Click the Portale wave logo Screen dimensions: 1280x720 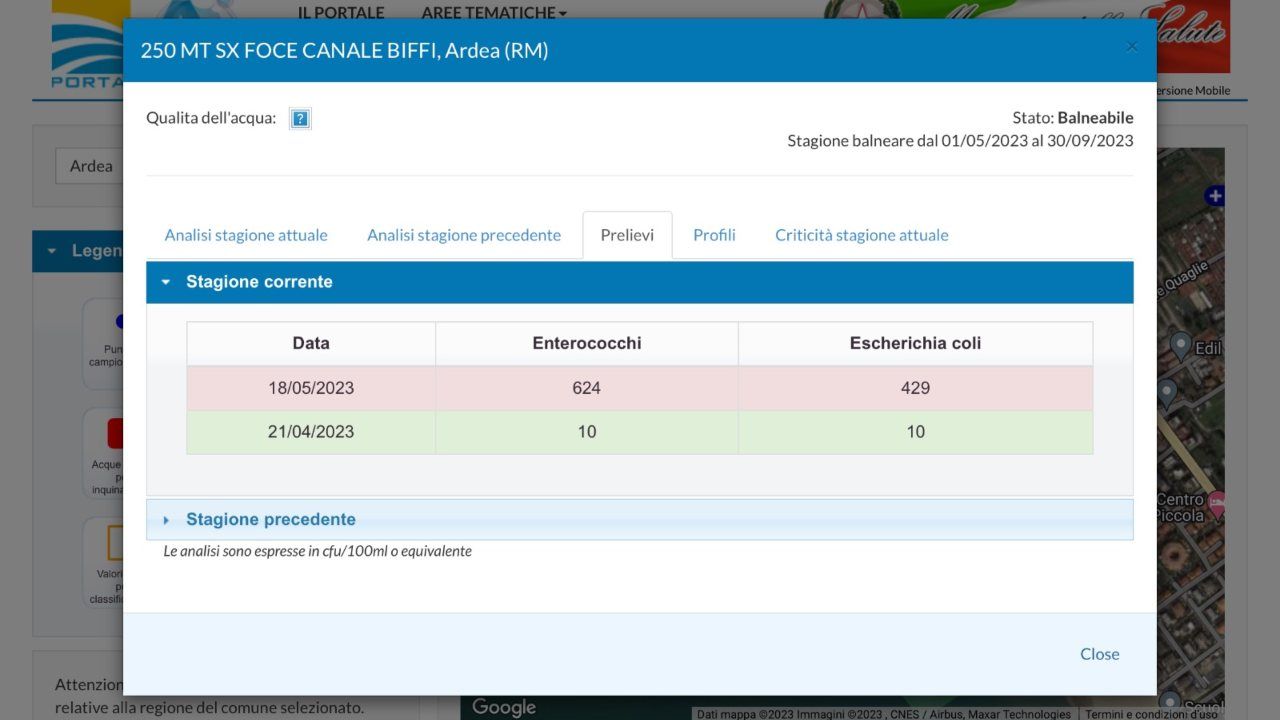tap(88, 45)
